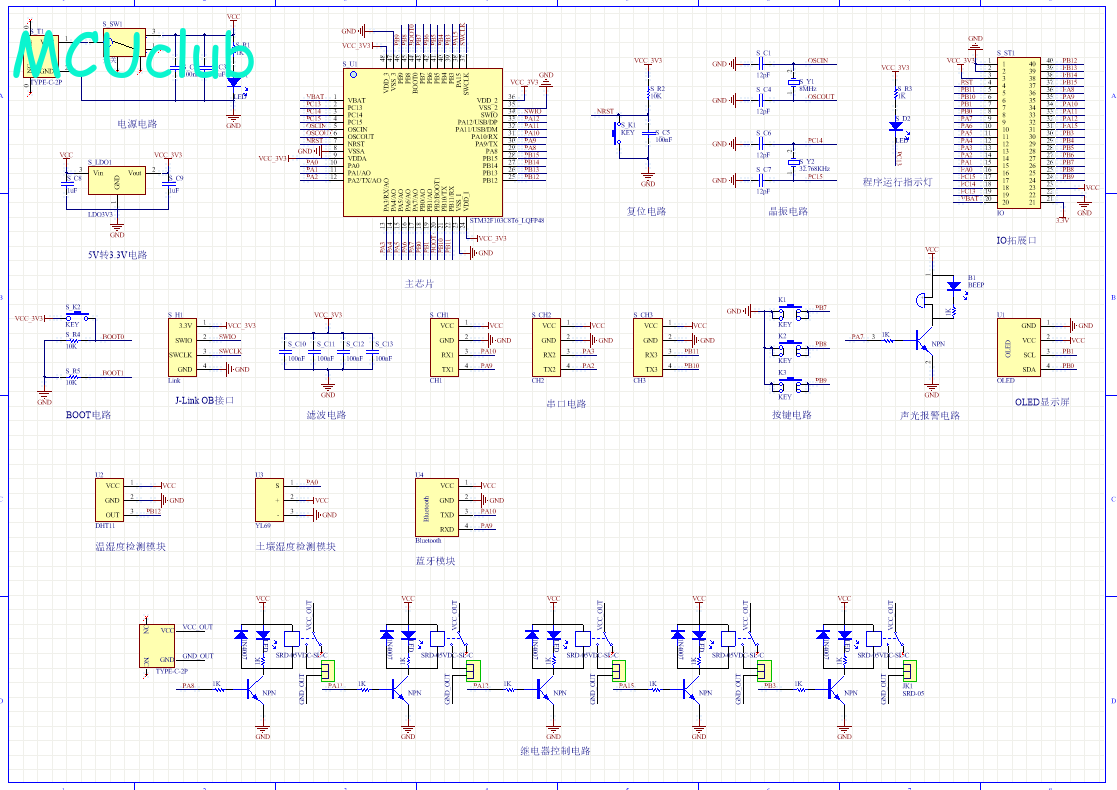
Task: Click the GND_OUT label beside TYPE-C-2P connector
Action: click(x=197, y=656)
